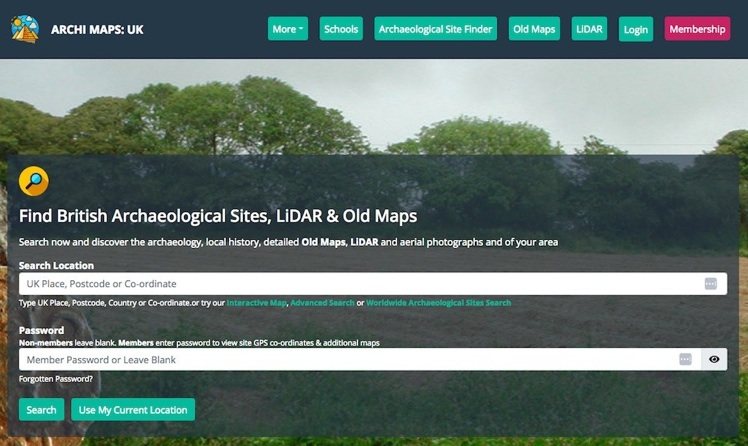Open the LiDAR page

click(590, 29)
